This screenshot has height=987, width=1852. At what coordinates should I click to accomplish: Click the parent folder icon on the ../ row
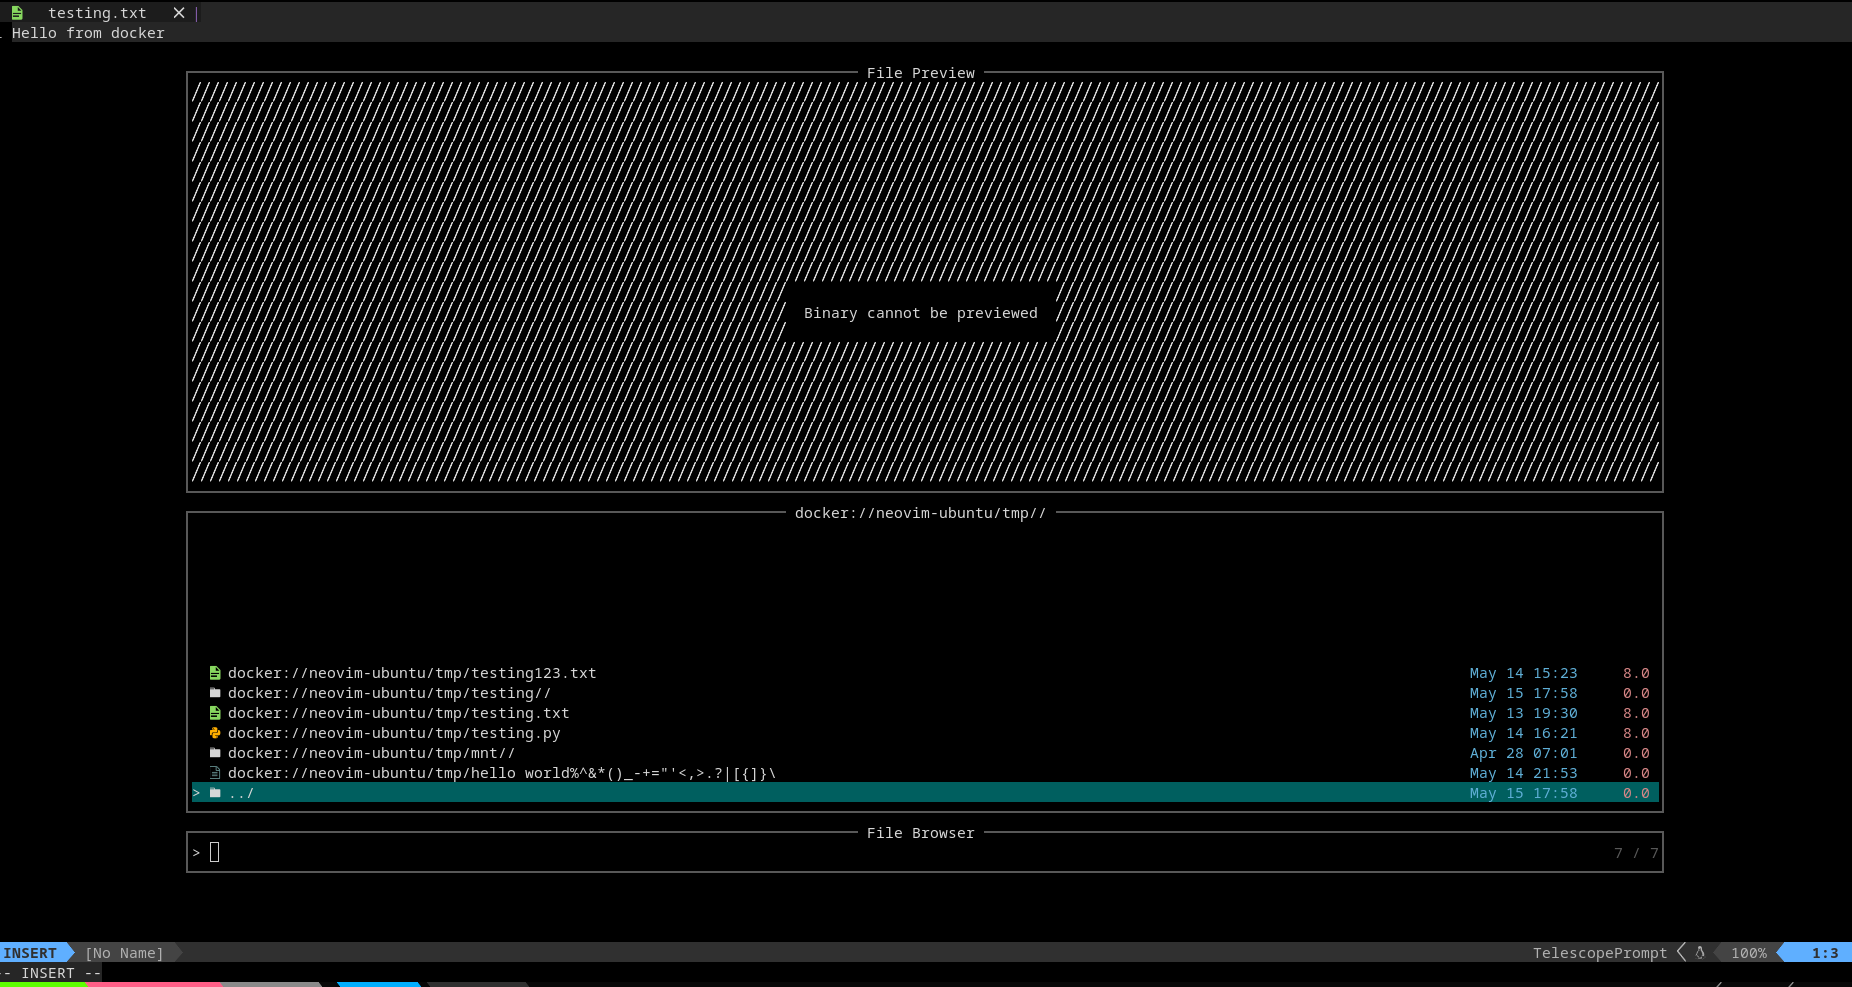tap(216, 792)
